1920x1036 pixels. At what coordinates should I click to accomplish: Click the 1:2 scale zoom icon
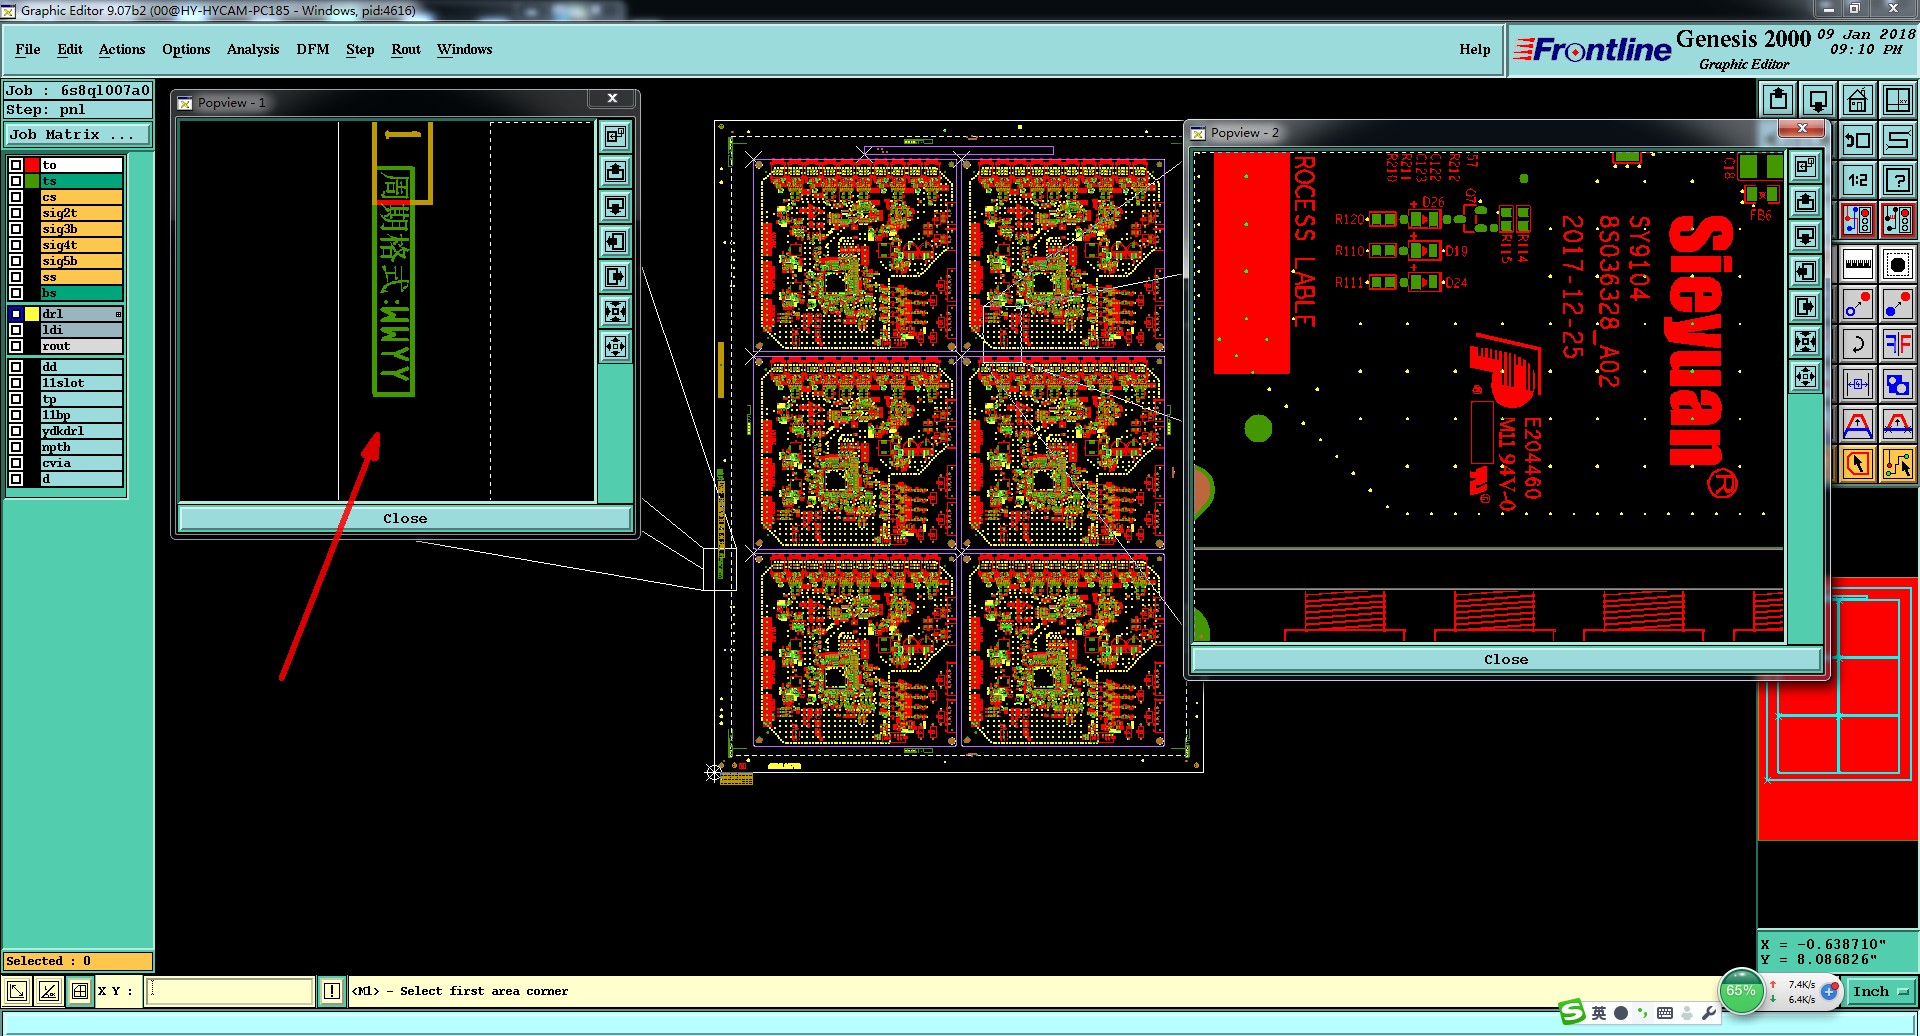click(x=1858, y=180)
